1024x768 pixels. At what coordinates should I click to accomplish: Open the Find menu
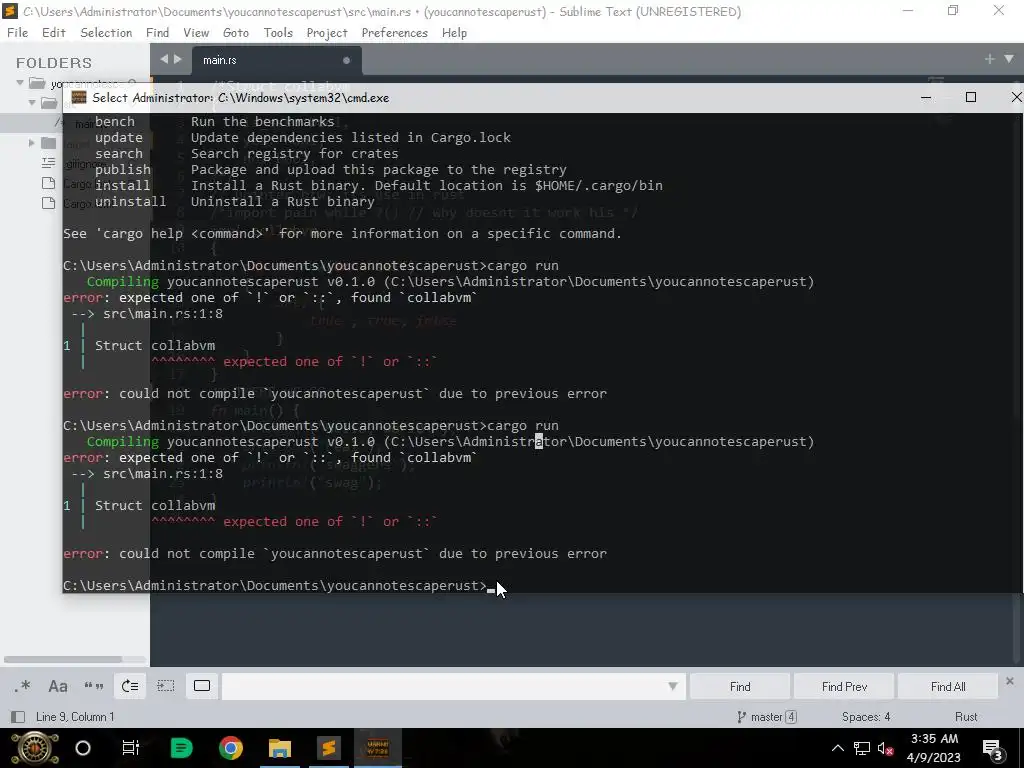(x=157, y=33)
